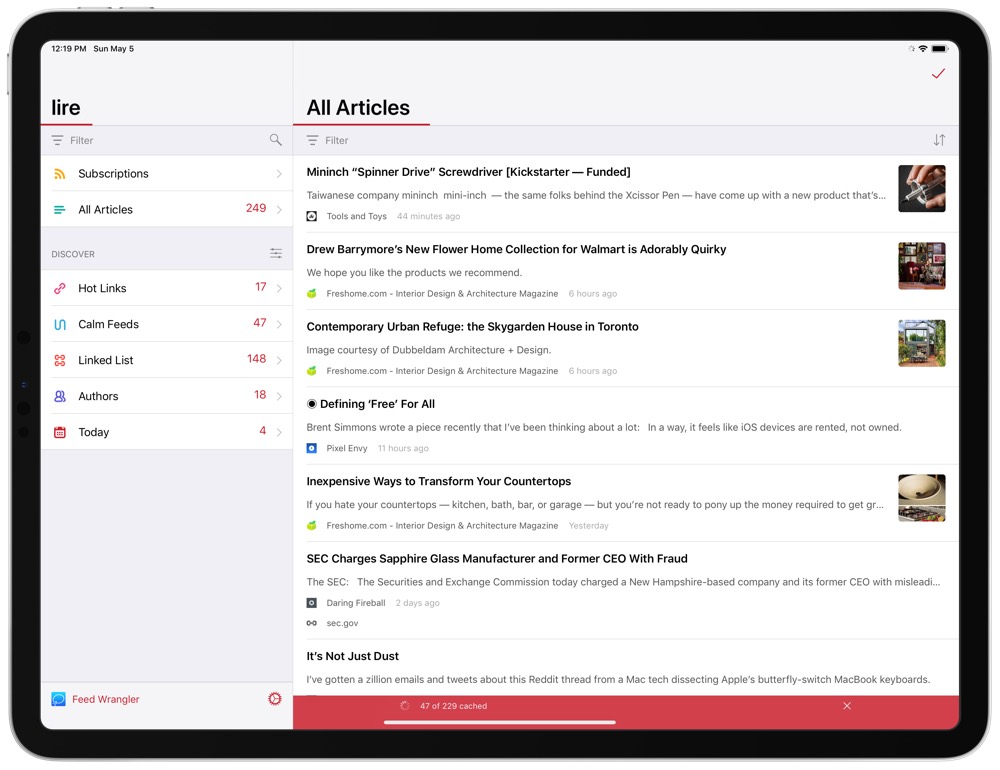
Task: Click the Tools and Toys feed icon
Action: click(312, 216)
